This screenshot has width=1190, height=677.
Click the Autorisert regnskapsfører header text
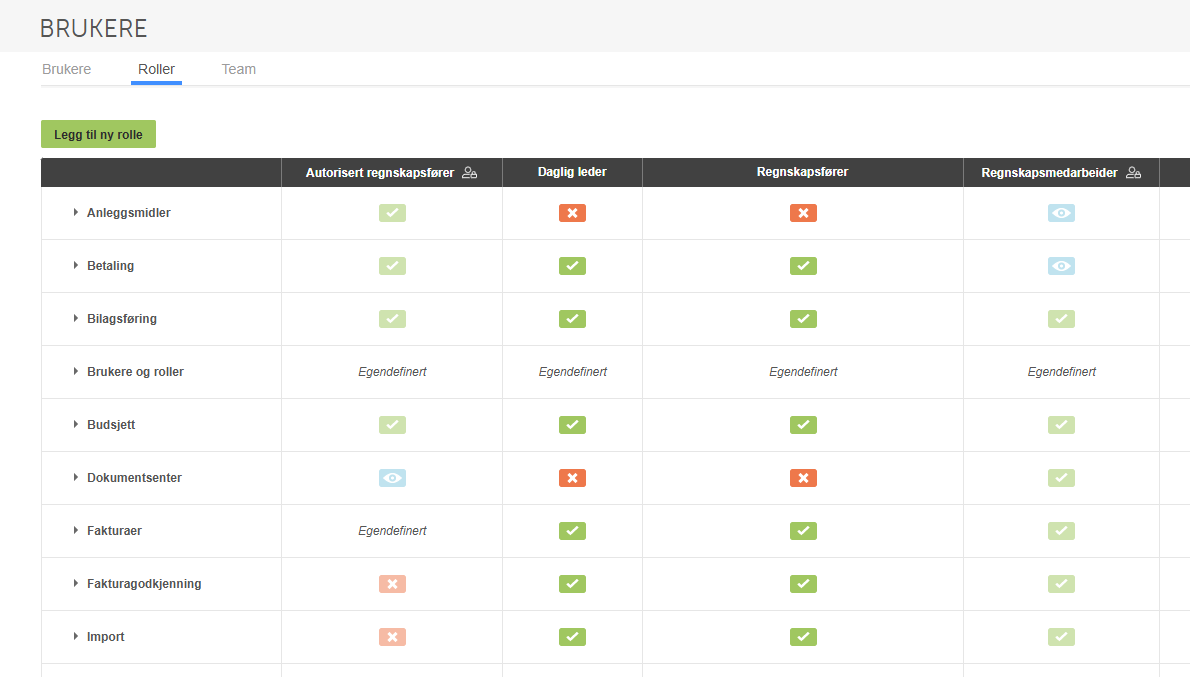click(x=379, y=173)
